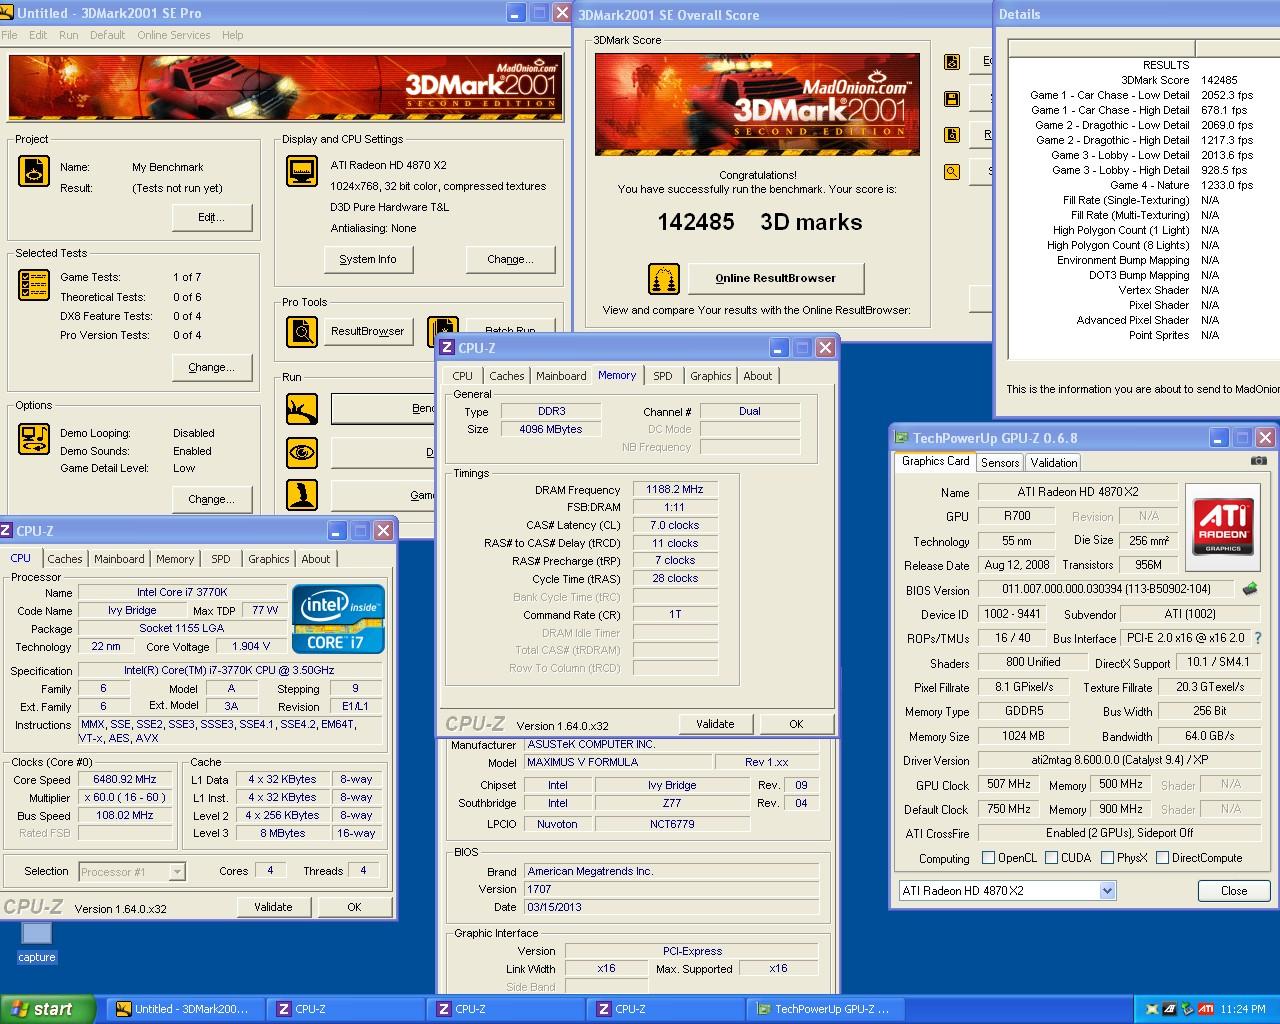1280x1024 pixels.
Task: Click the Benchmark run icon
Action: click(302, 409)
